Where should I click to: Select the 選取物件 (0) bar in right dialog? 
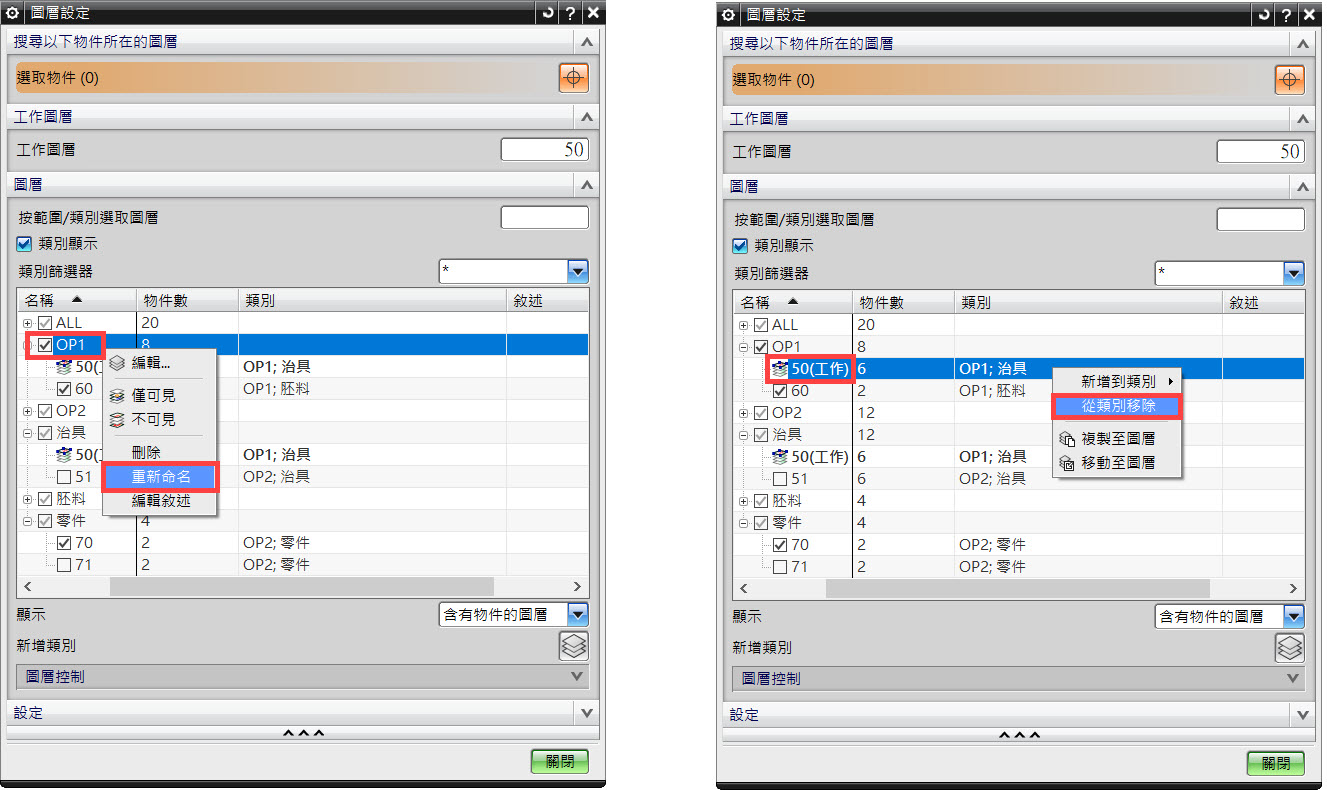point(1000,79)
